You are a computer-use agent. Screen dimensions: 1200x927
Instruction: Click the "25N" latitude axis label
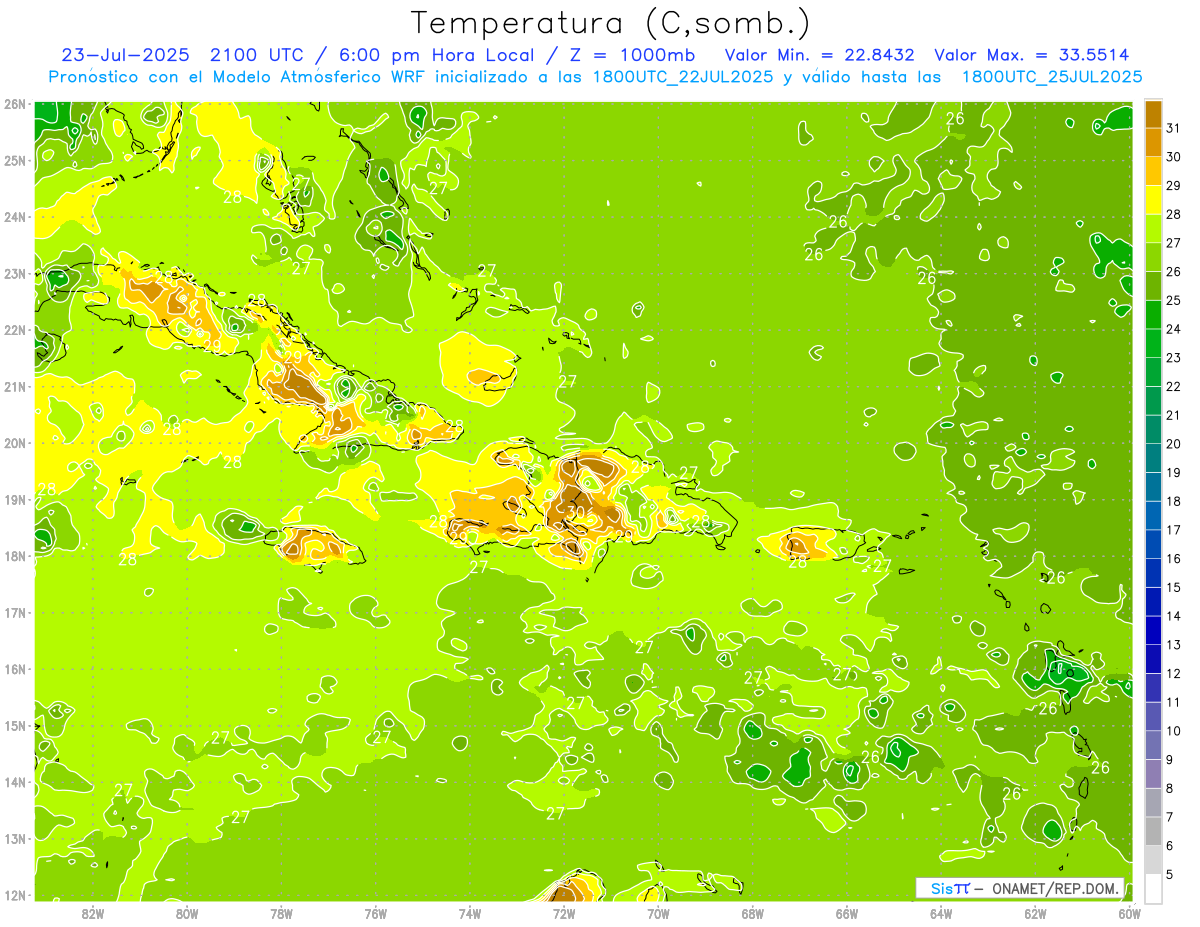click(x=14, y=160)
